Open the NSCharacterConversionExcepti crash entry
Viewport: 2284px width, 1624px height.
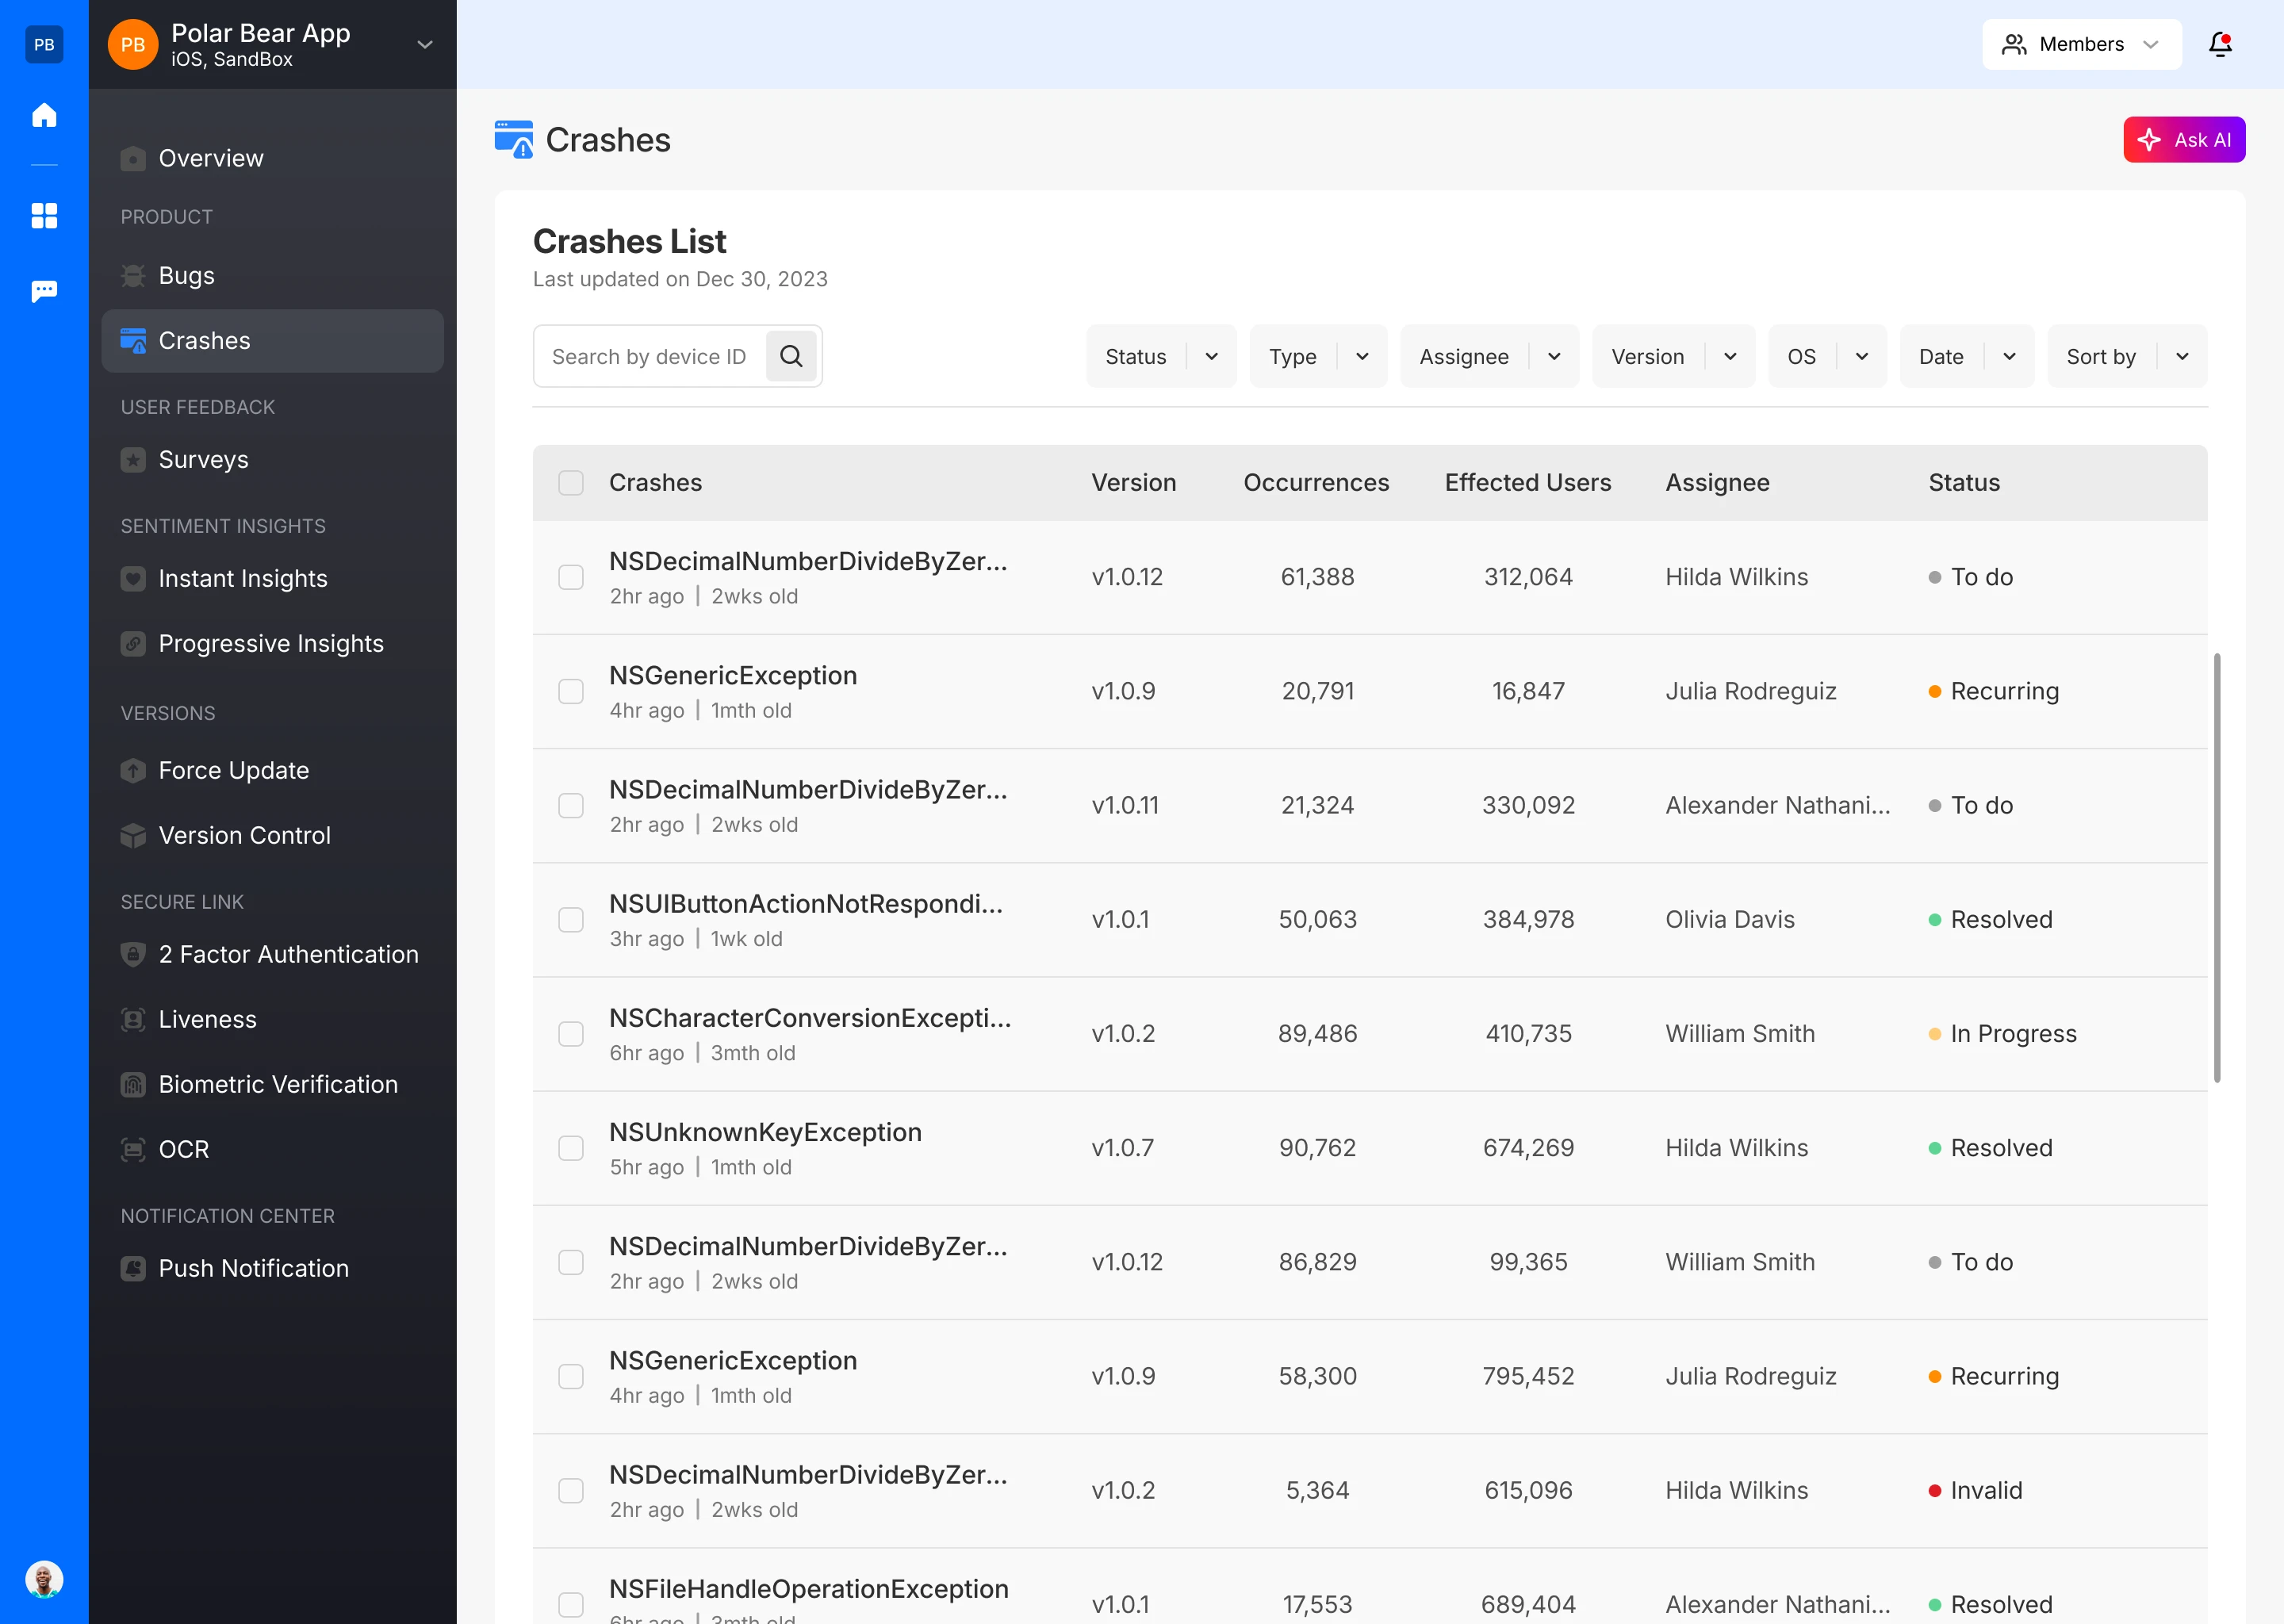point(809,1018)
